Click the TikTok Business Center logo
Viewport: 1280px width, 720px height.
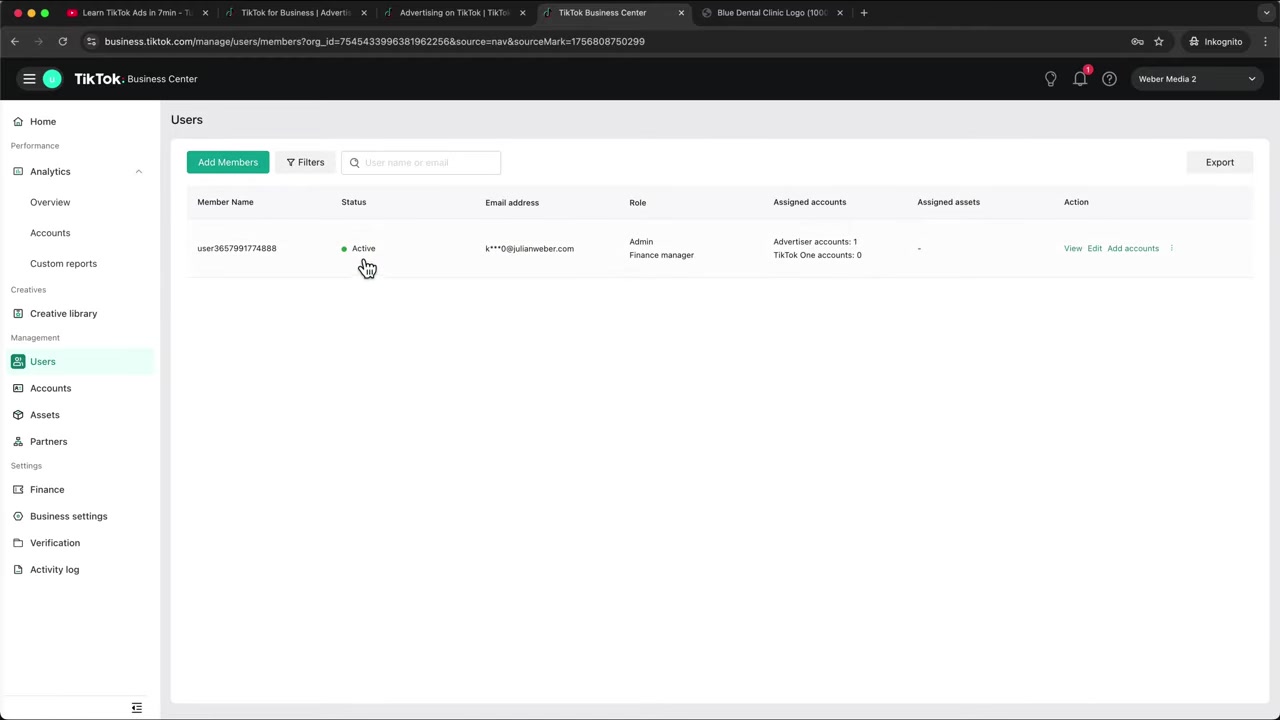[x=136, y=79]
